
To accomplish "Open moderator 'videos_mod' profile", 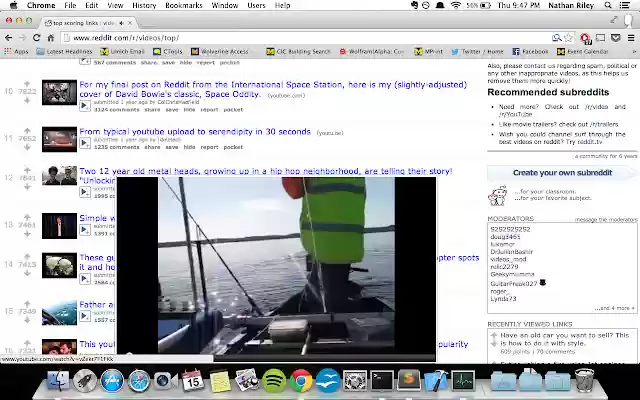I will point(508,259).
